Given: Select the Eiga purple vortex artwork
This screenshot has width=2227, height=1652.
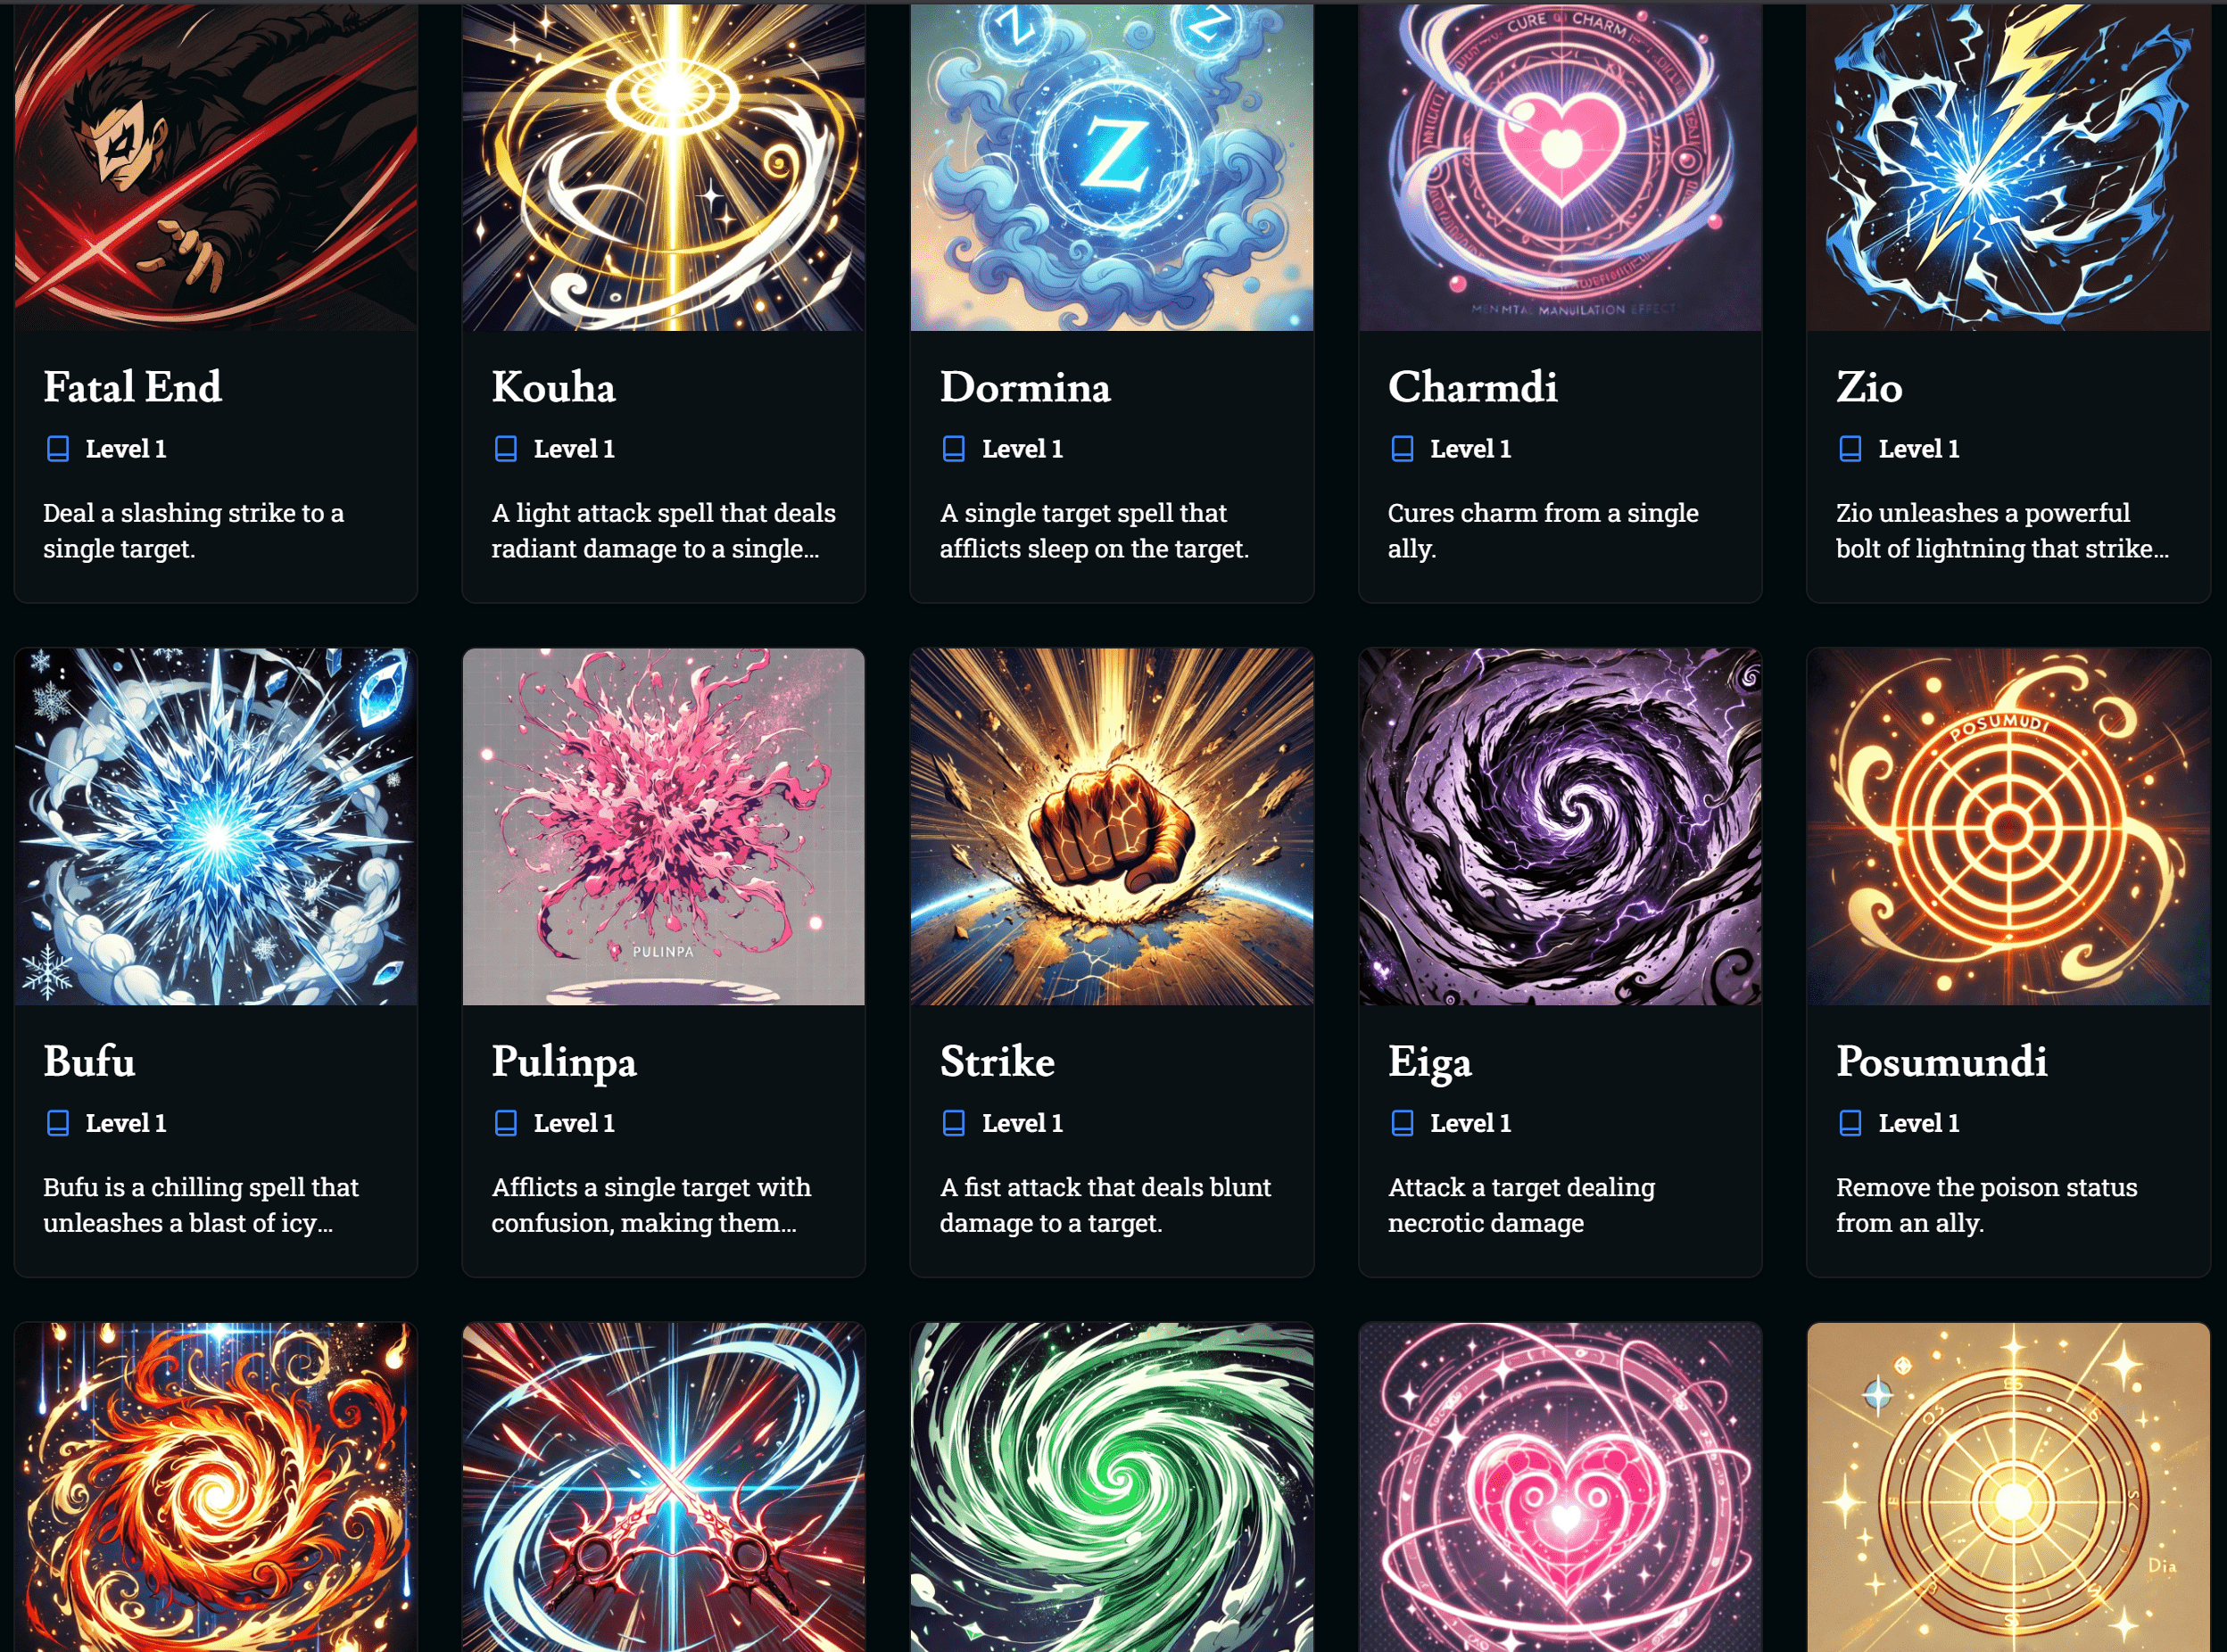Looking at the screenshot, I should [x=1560, y=826].
